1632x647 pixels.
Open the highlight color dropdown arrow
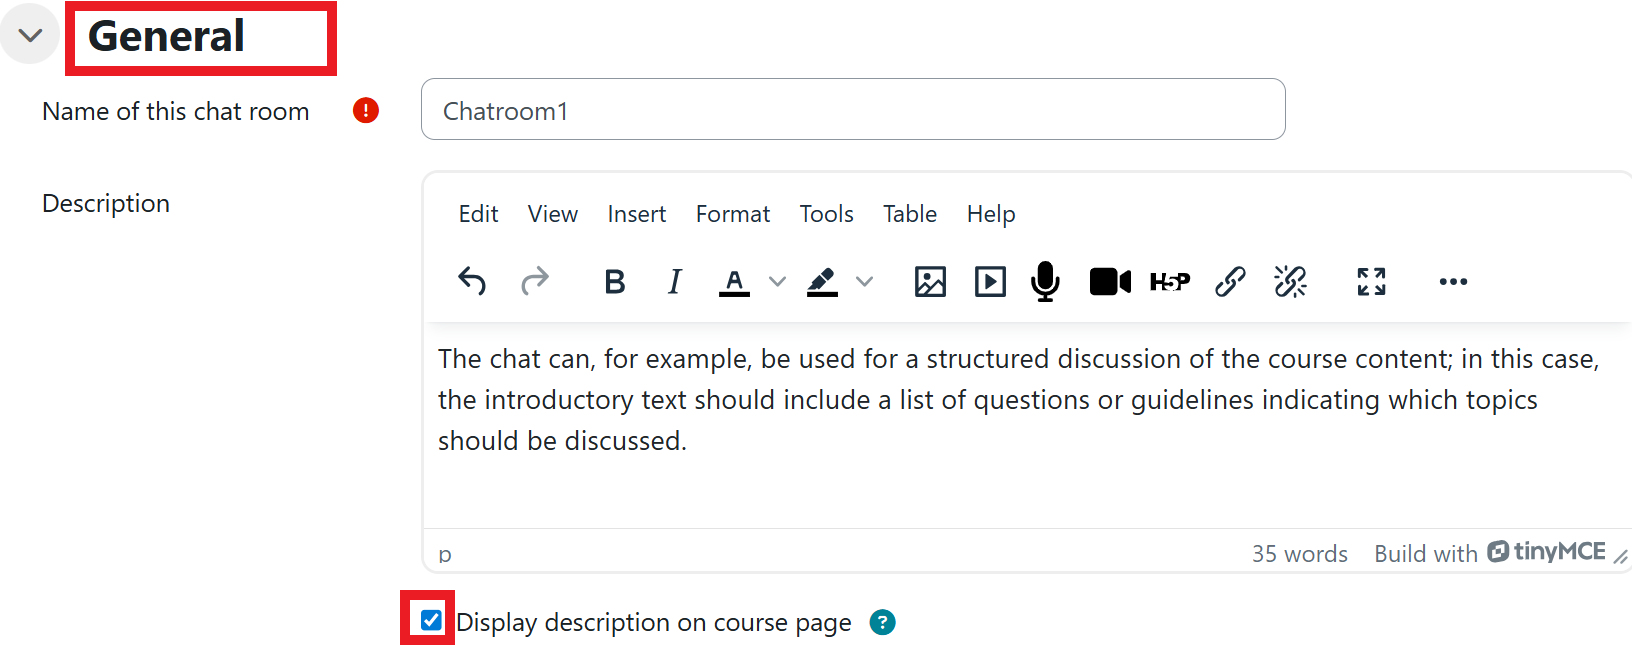coord(865,282)
